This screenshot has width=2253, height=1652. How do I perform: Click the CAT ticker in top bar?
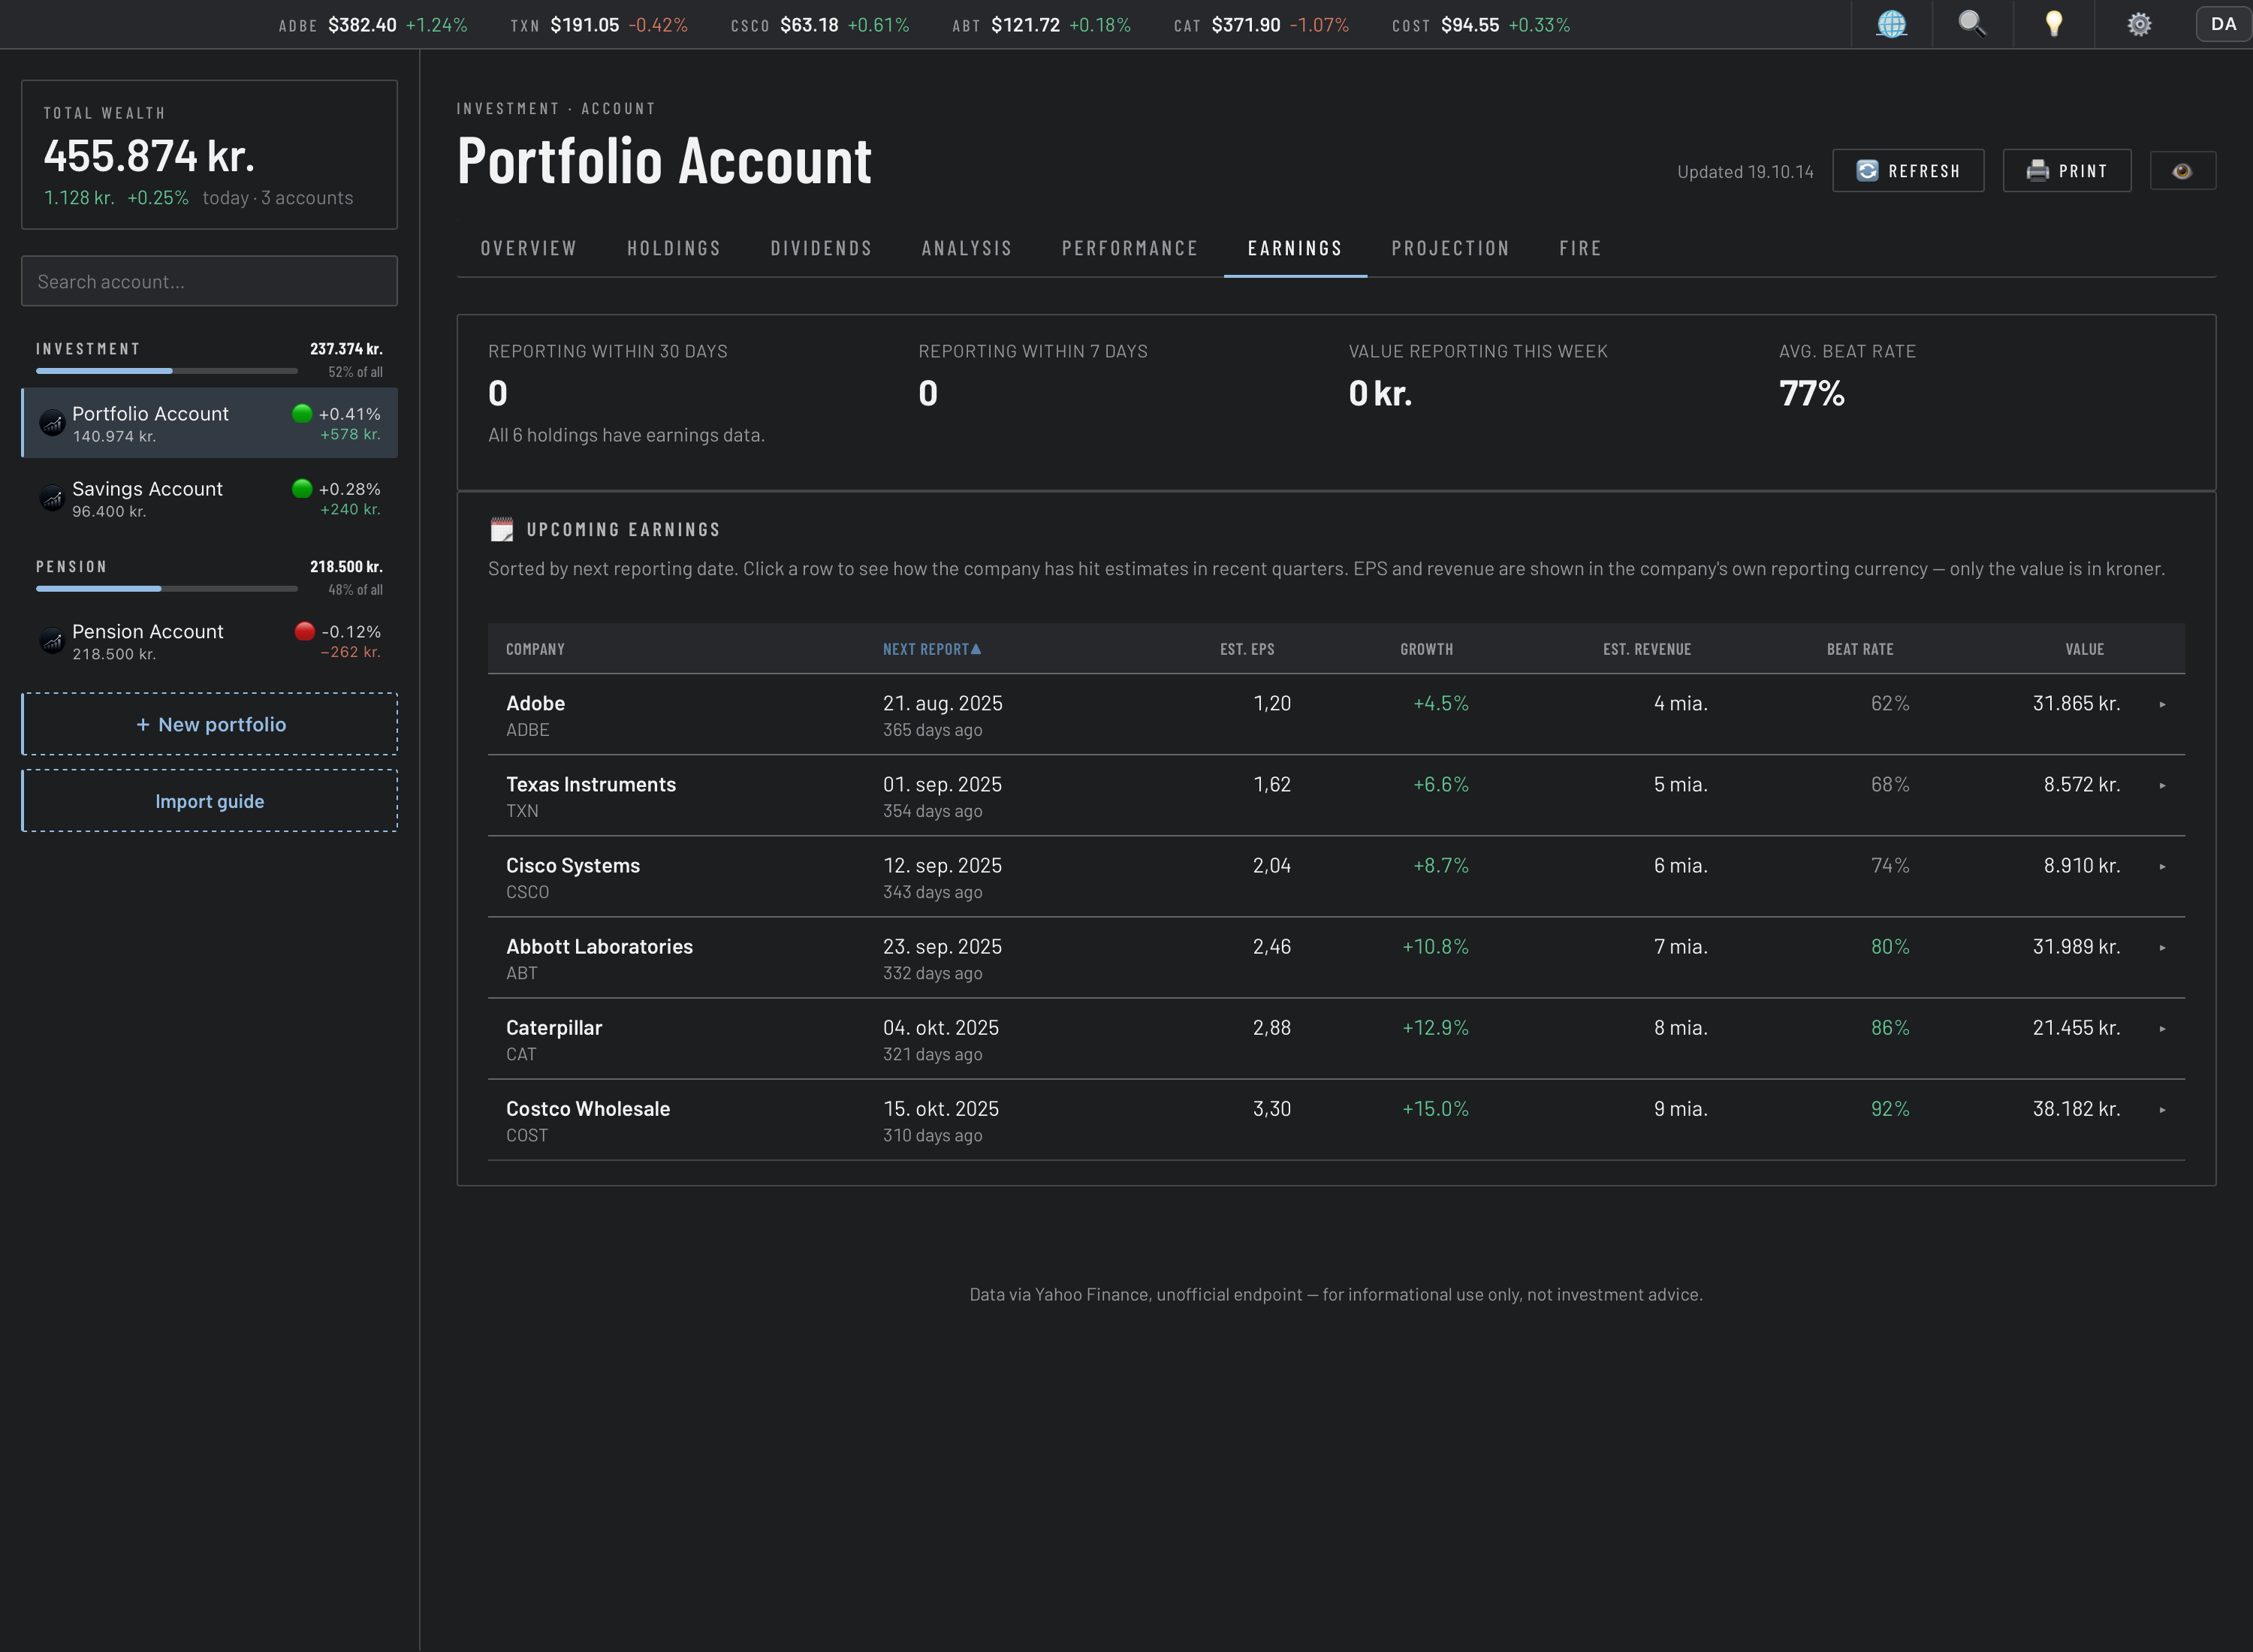pyautogui.click(x=1261, y=25)
